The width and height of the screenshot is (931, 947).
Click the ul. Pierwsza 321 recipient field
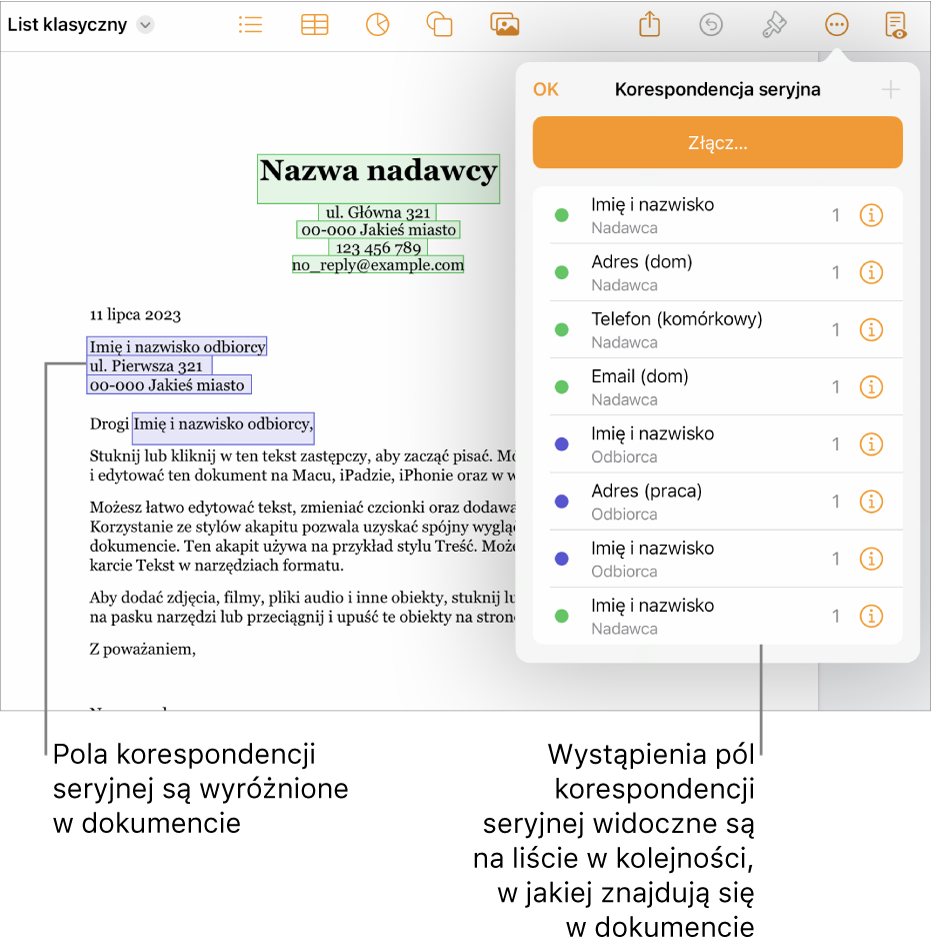(149, 365)
